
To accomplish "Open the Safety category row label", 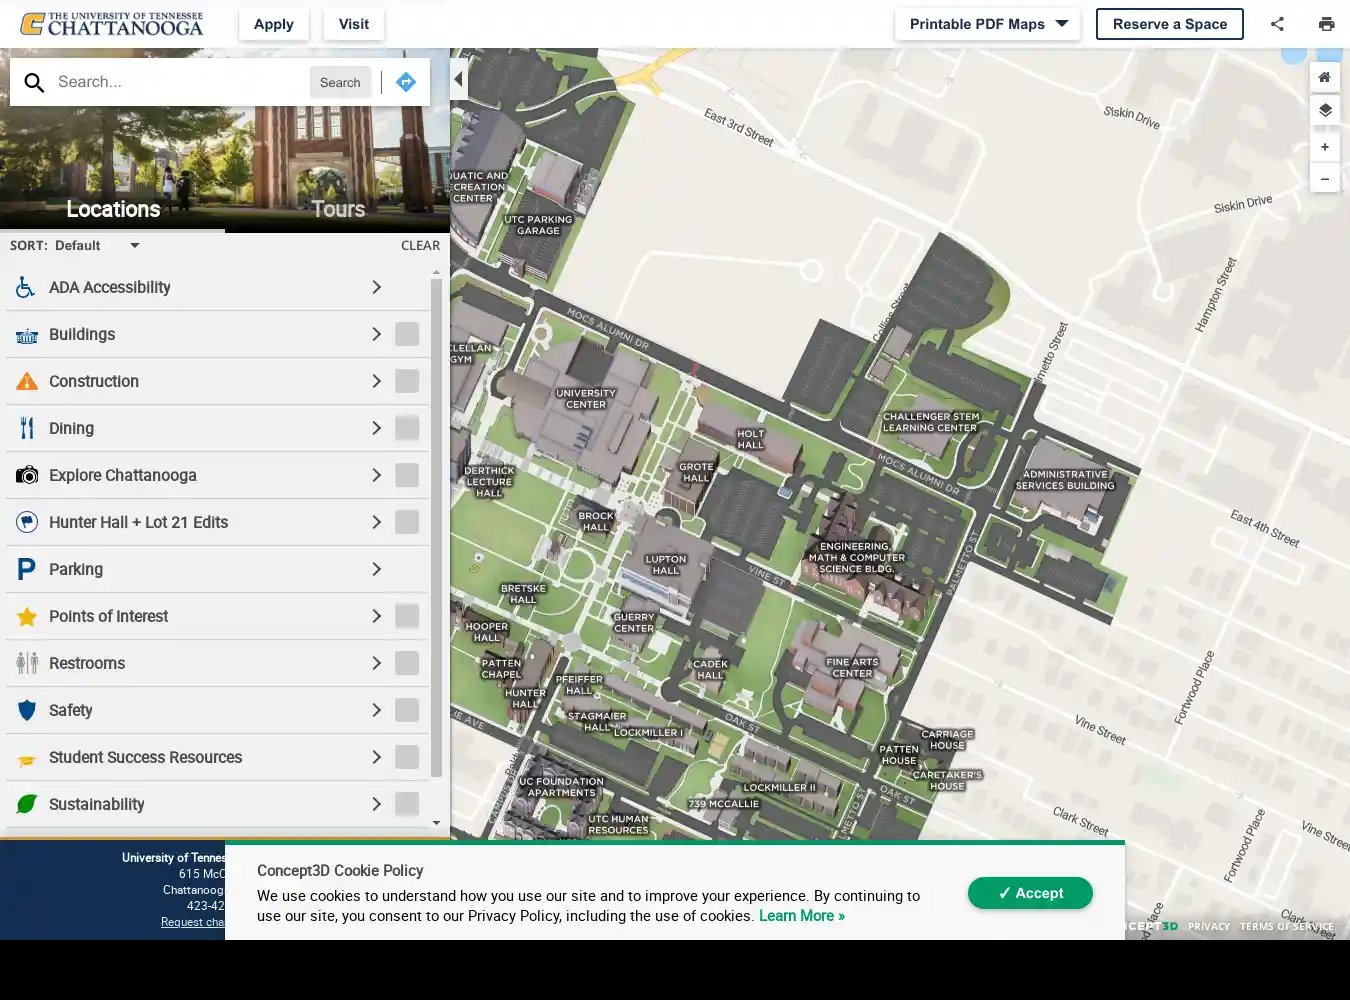I will point(71,710).
